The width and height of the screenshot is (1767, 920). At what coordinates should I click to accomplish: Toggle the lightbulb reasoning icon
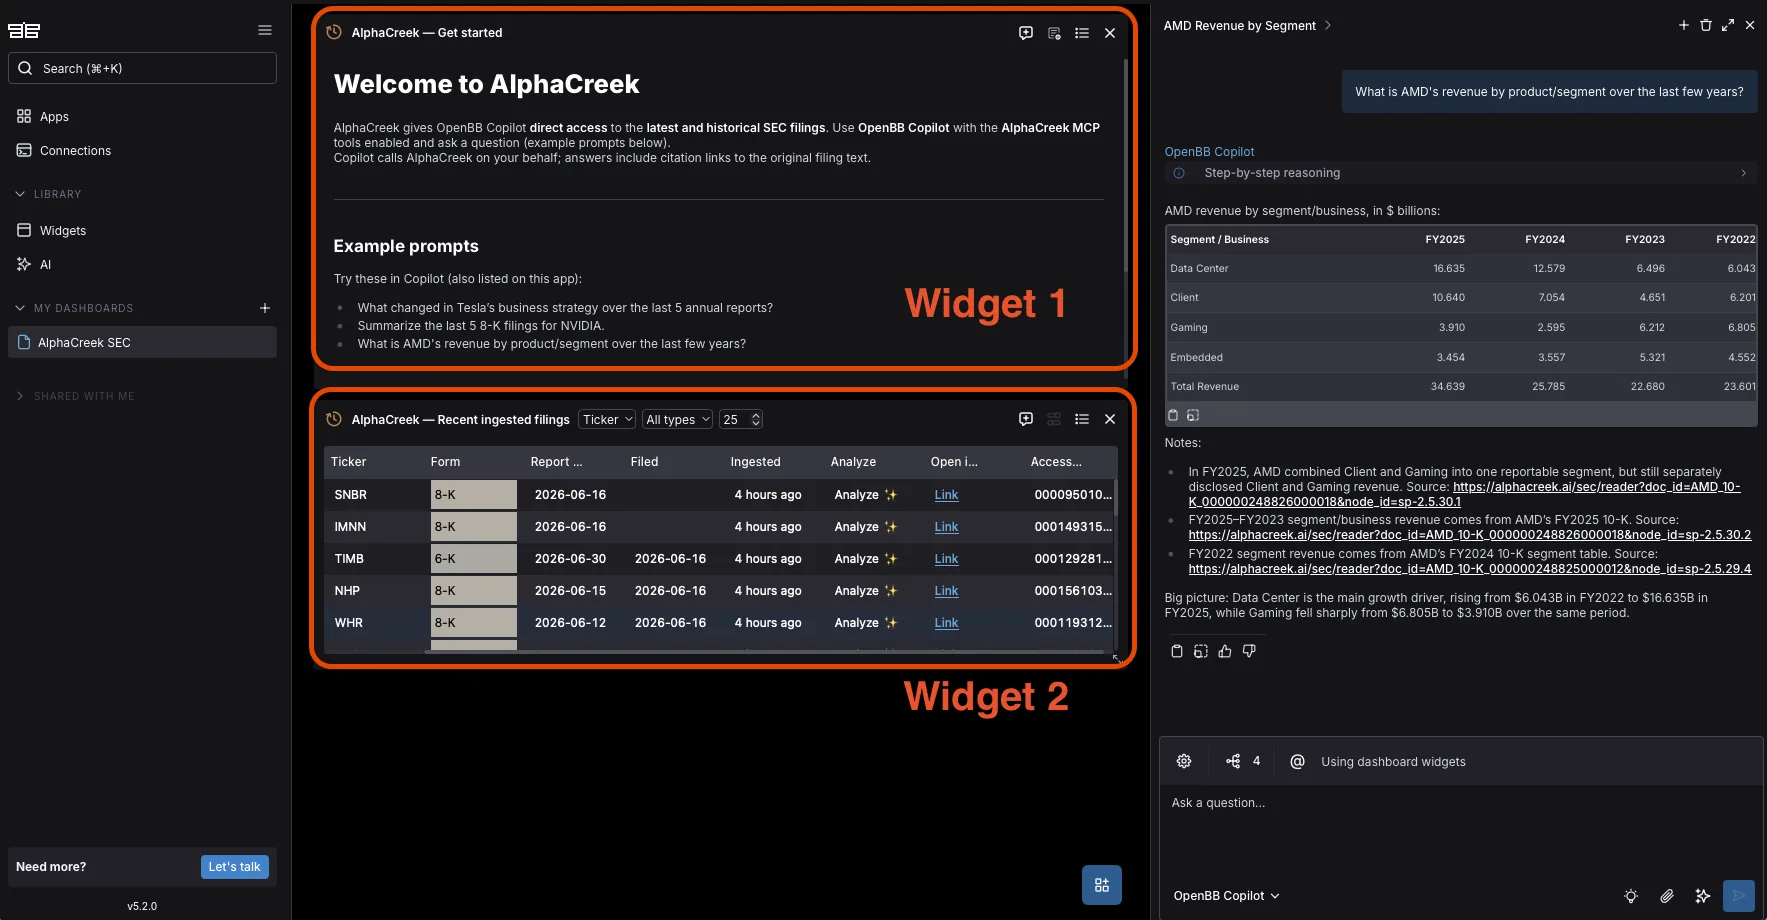pos(1631,896)
